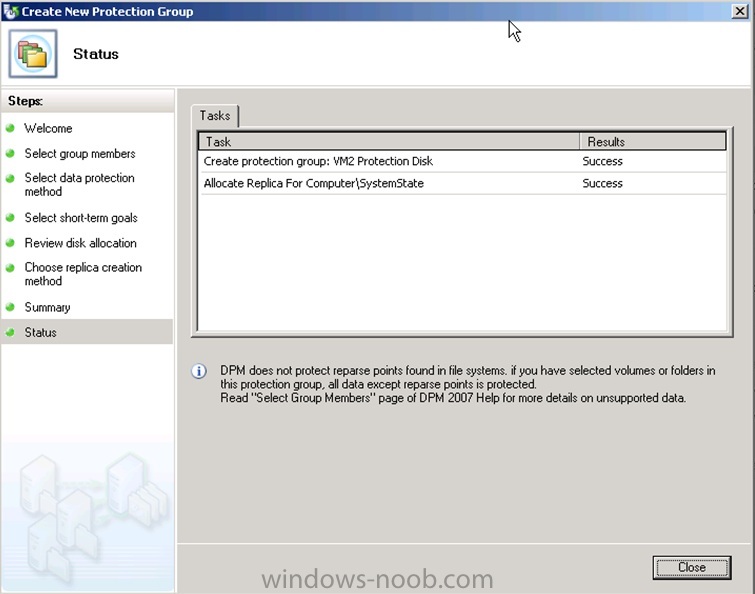This screenshot has width=755, height=594.
Task: Click the green bullet beside Select group members
Action: [x=10, y=153]
